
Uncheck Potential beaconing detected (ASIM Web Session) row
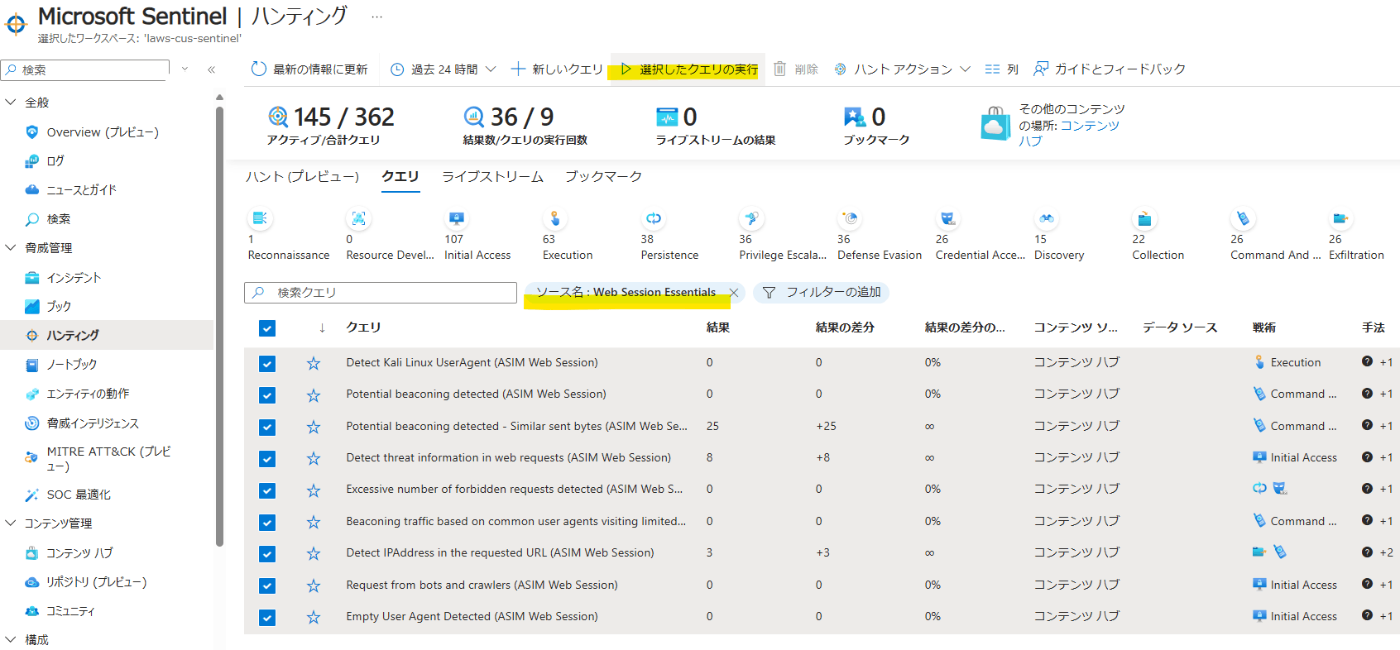pos(267,395)
